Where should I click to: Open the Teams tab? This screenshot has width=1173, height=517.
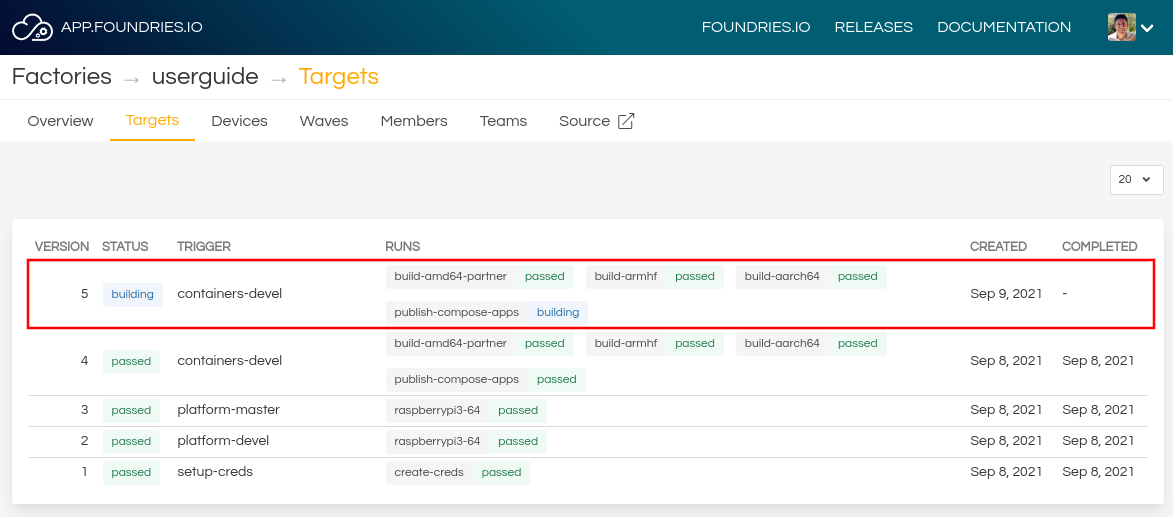tap(503, 121)
